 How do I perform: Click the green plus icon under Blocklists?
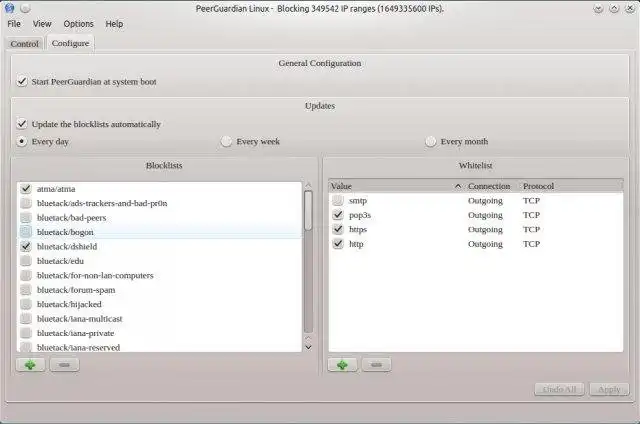pos(30,365)
